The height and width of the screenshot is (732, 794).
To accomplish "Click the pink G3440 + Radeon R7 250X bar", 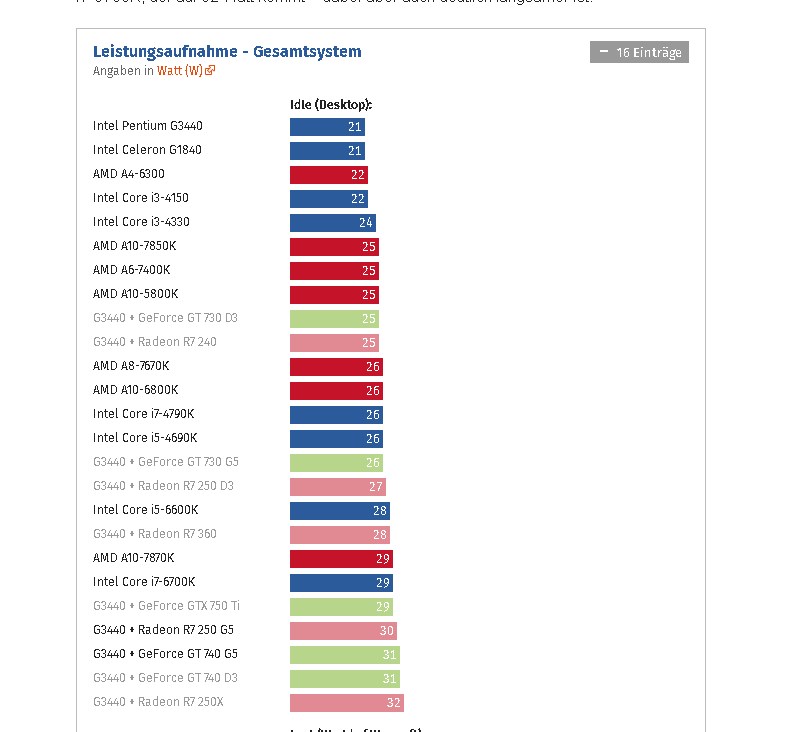I will click(346, 702).
